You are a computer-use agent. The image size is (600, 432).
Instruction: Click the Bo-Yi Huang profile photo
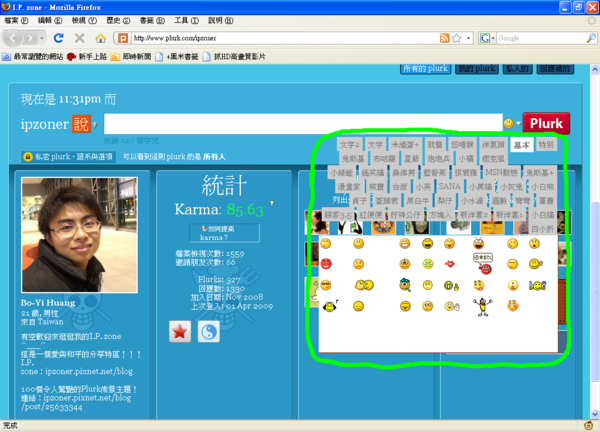click(x=80, y=235)
